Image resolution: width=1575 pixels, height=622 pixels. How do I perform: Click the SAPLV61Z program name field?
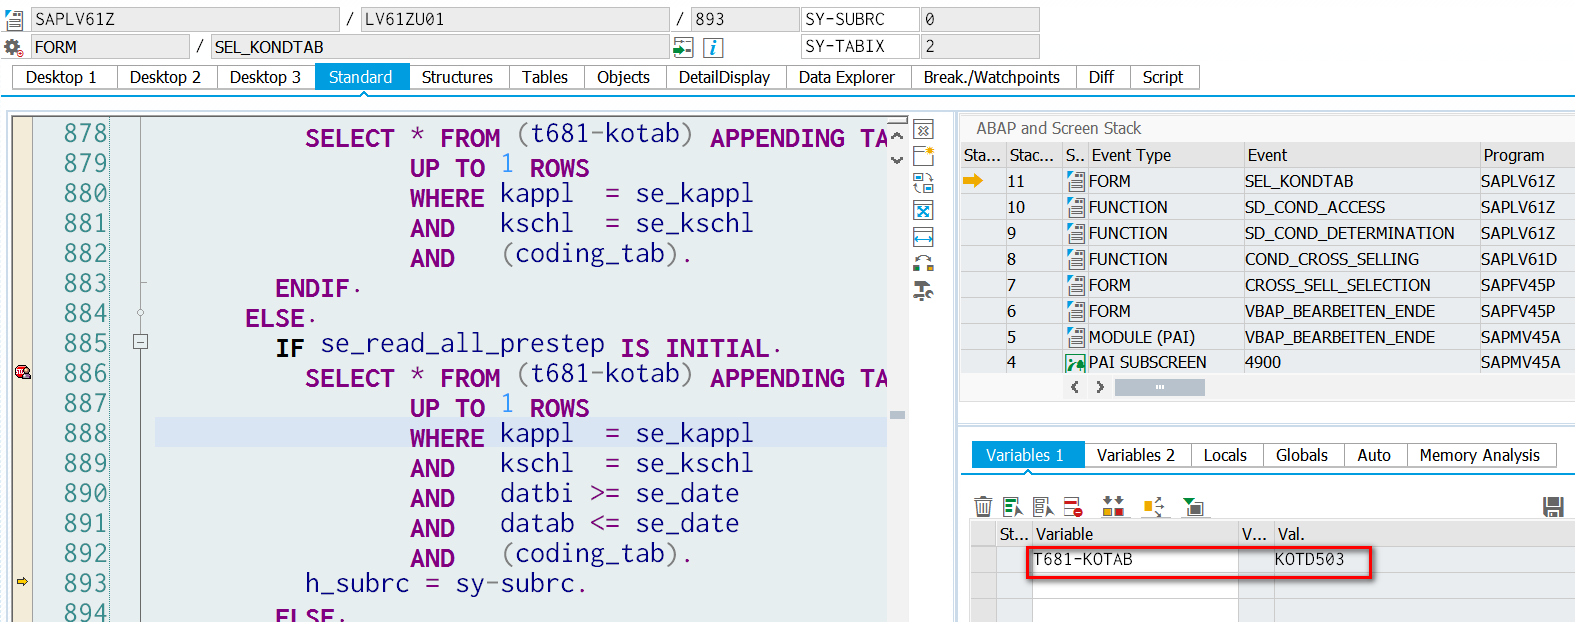click(x=185, y=19)
